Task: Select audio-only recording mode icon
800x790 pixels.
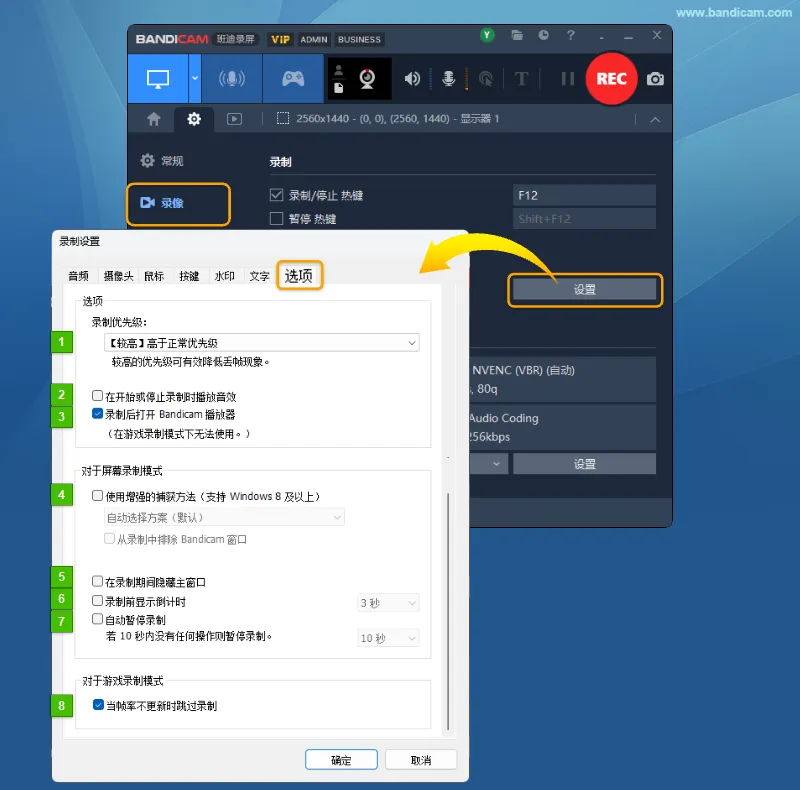Action: (232, 79)
